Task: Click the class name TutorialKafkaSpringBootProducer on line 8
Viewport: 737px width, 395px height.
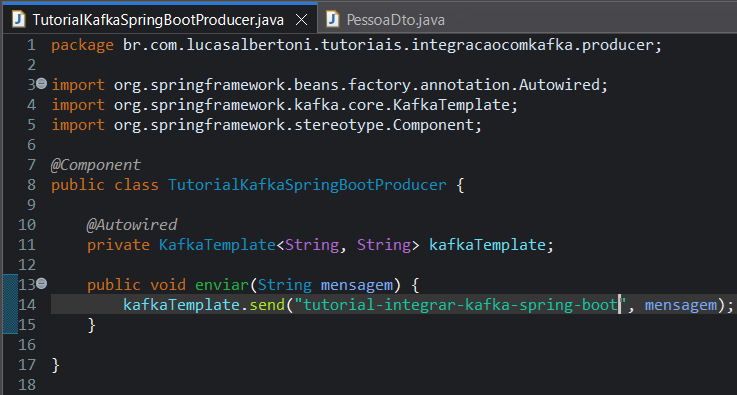Action: [x=307, y=185]
